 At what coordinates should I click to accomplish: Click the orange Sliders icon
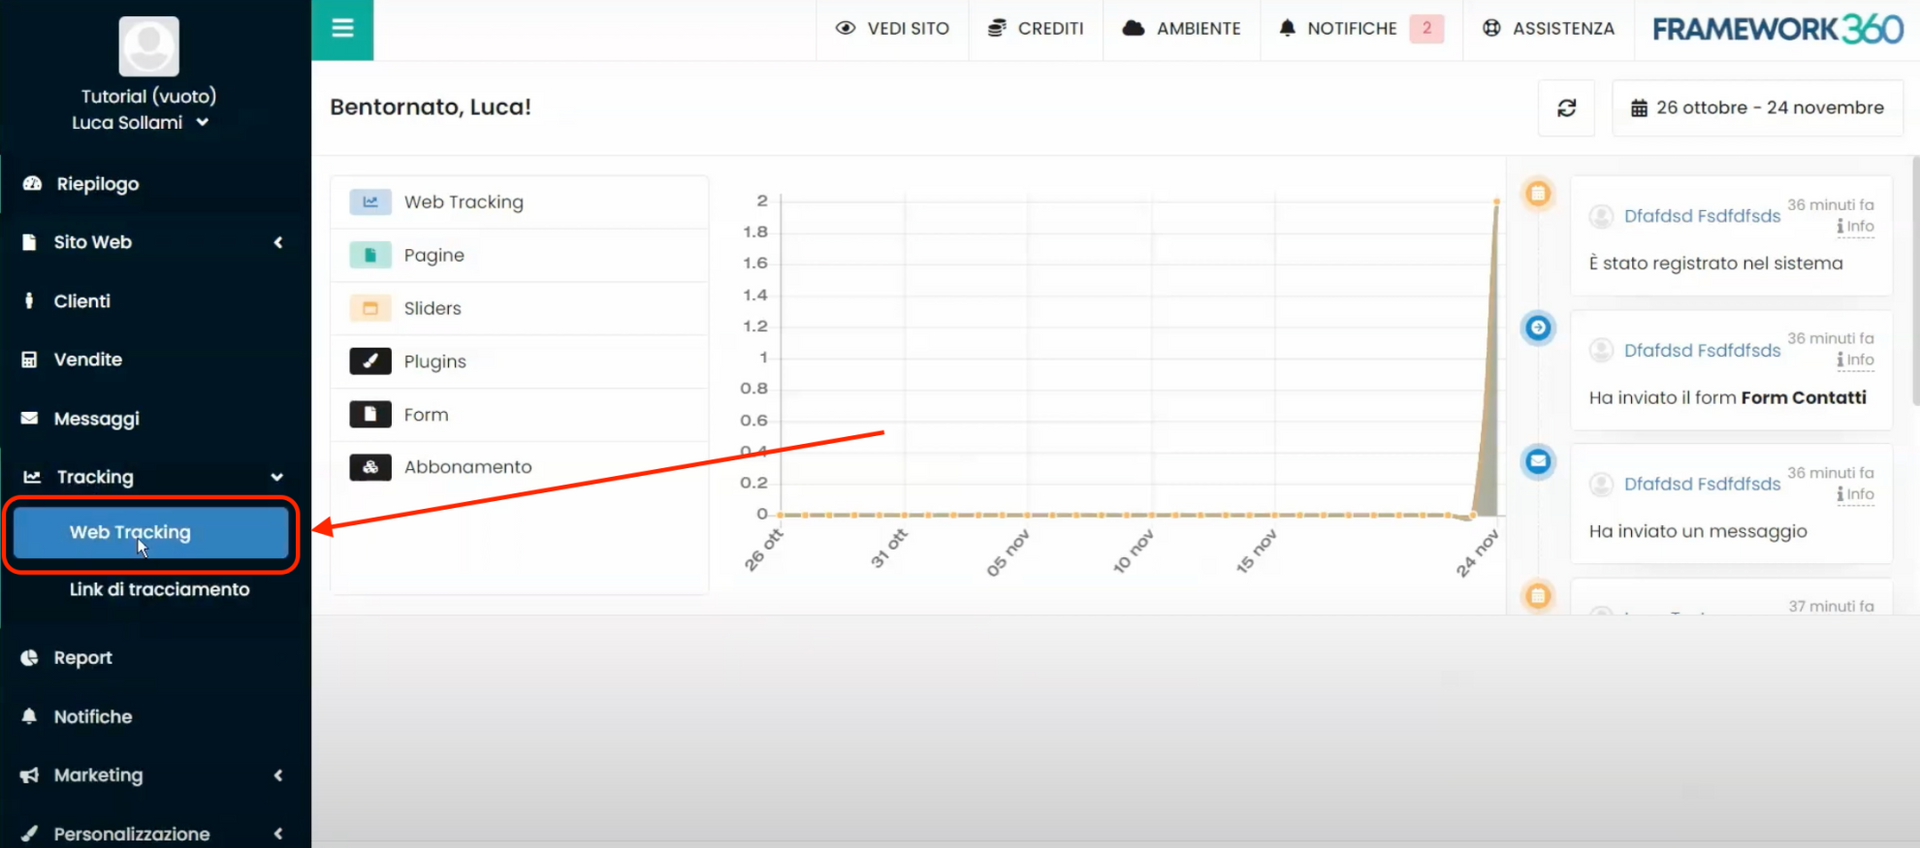370,308
